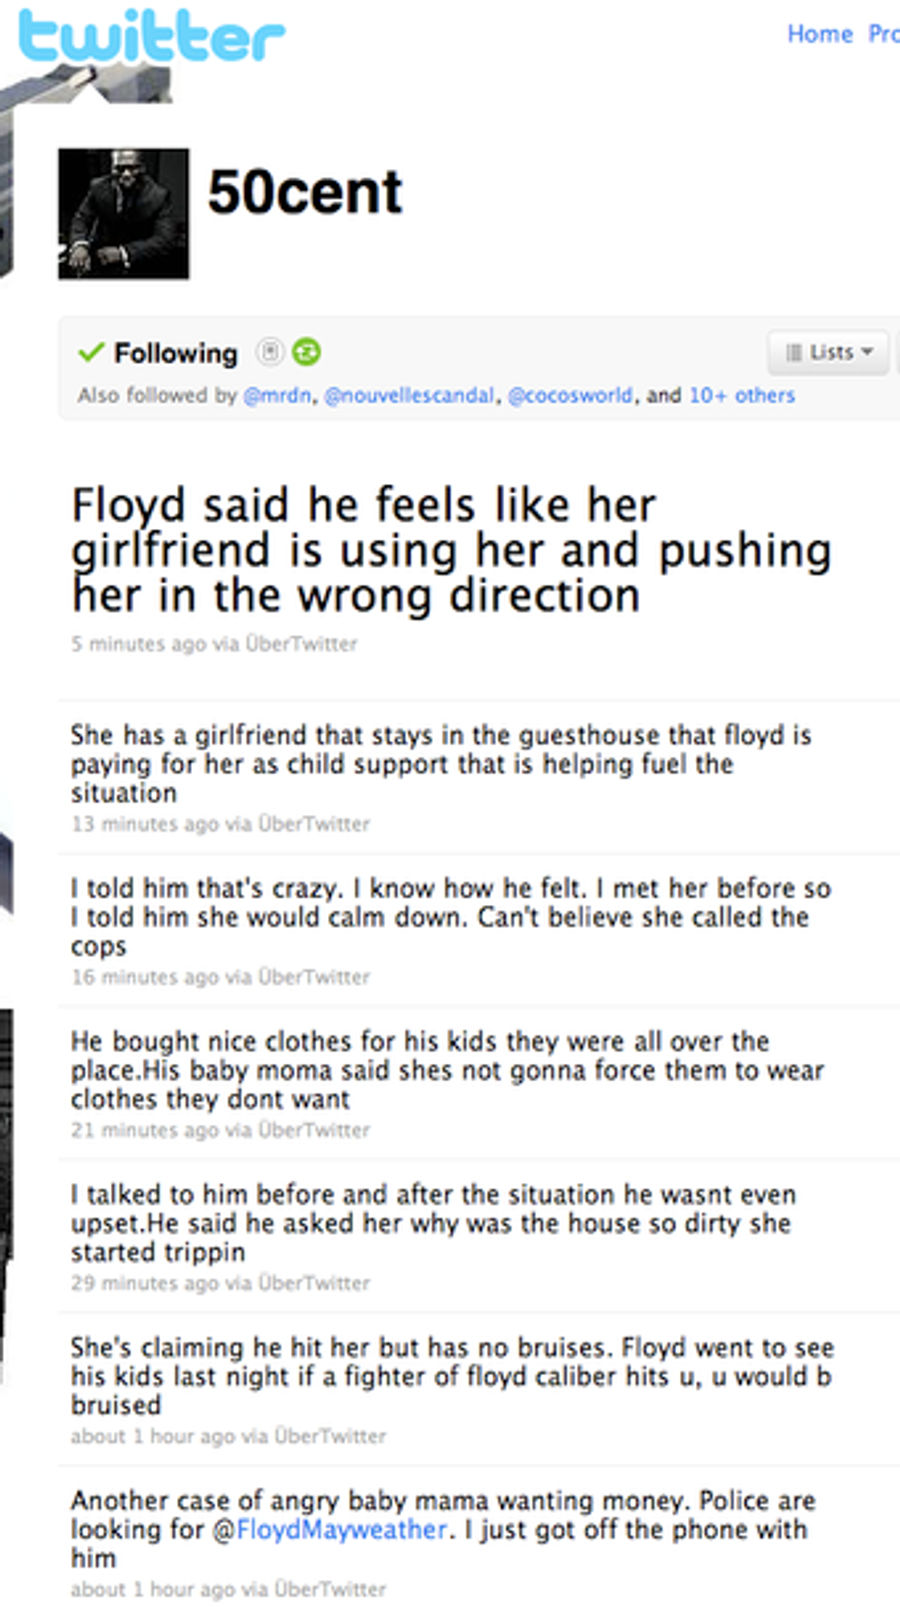Open the Profile menu item
Screen dimensions: 900x1612
pyautogui.click(x=884, y=34)
